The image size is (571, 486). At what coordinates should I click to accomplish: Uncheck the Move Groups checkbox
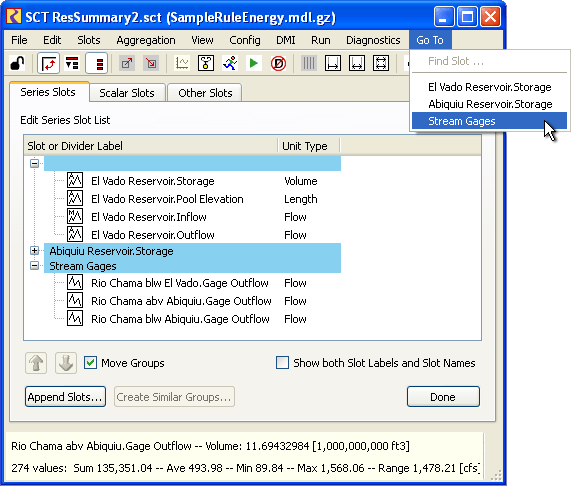pos(90,363)
